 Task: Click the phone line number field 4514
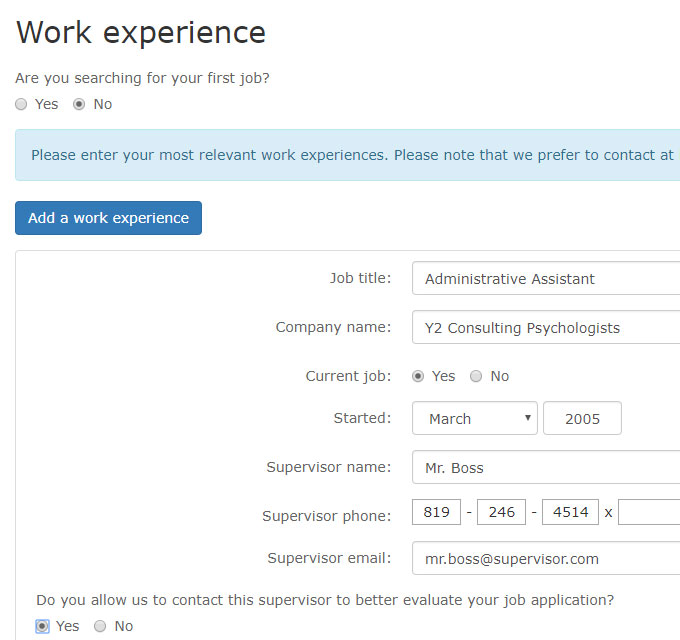(x=570, y=512)
